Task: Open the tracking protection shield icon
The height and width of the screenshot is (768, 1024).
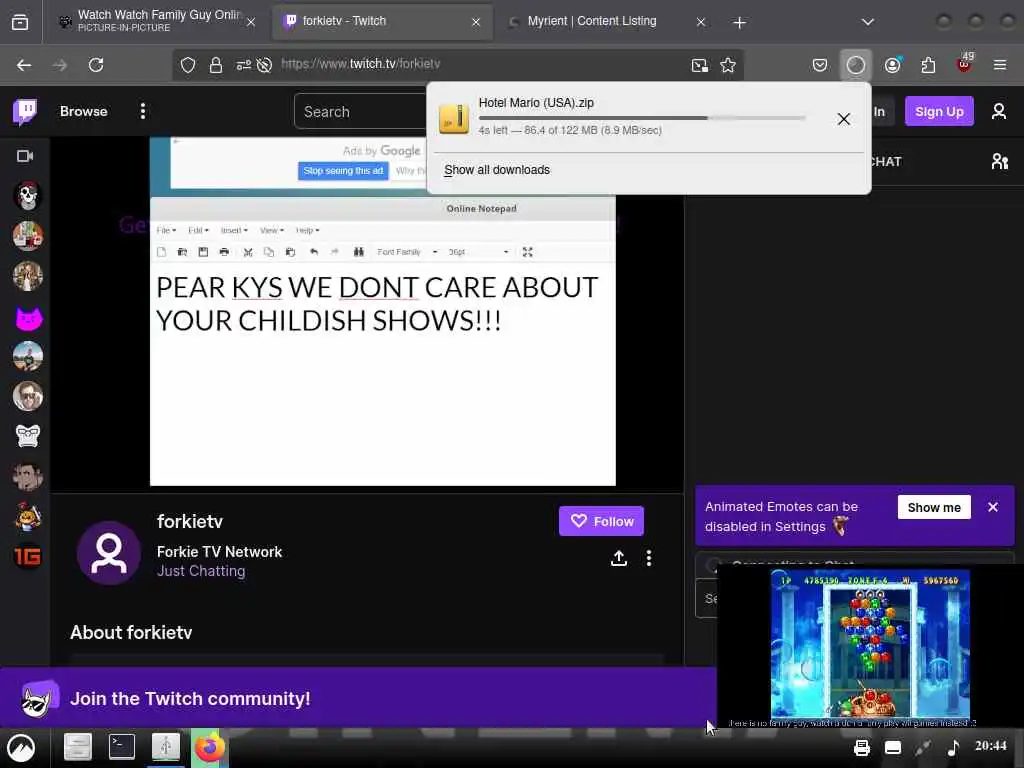Action: point(188,65)
